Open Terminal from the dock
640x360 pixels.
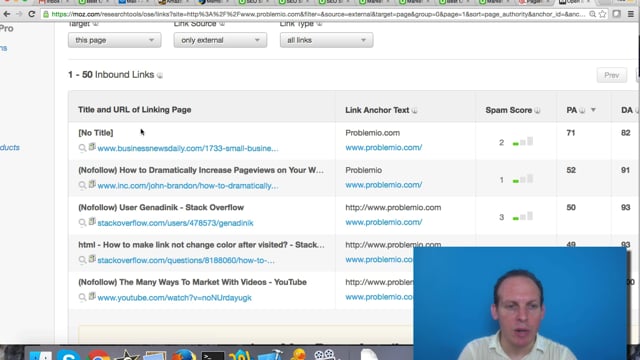tap(213, 356)
